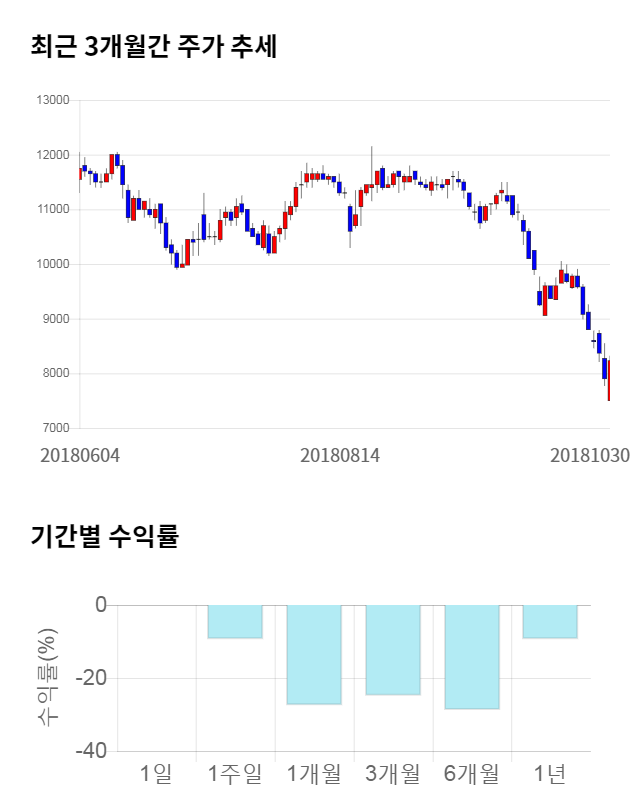
Task: Select the 1주일 return bar
Action: click(235, 621)
